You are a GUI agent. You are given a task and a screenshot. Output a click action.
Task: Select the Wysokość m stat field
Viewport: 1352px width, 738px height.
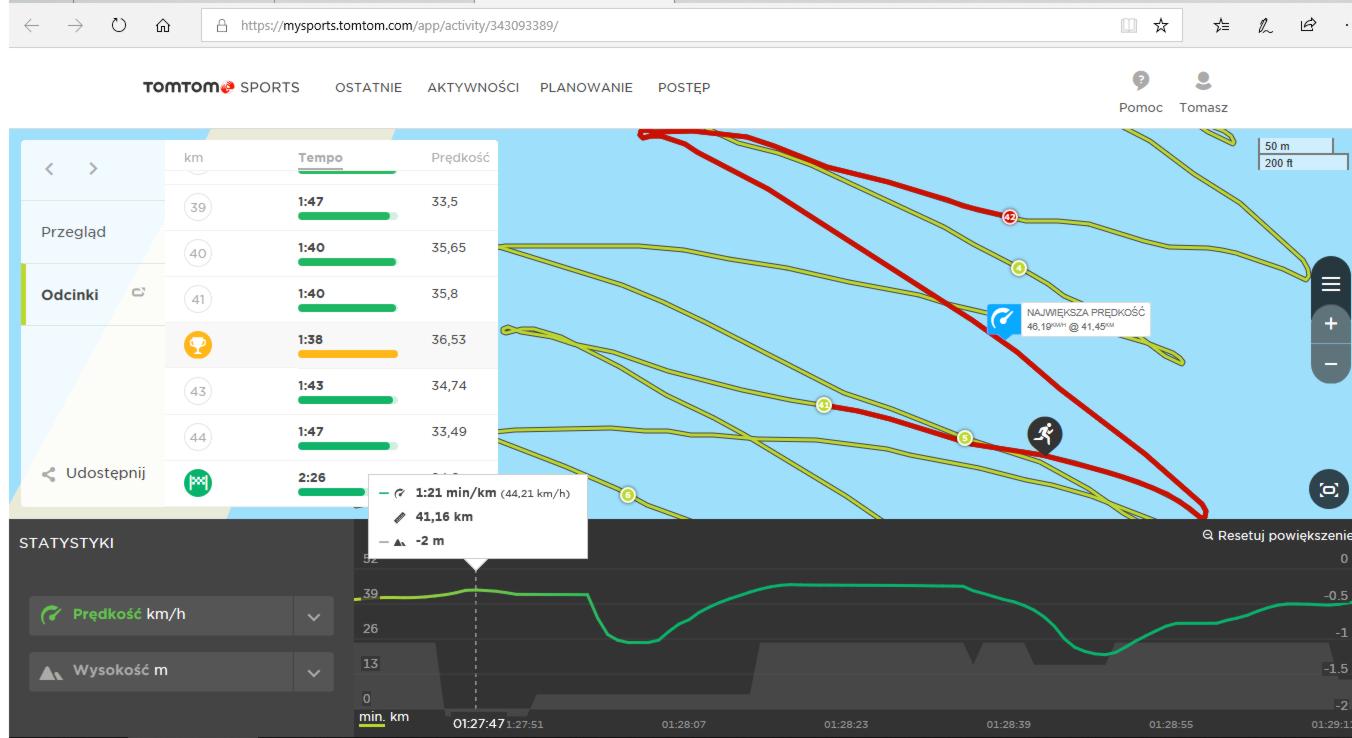pyautogui.click(x=162, y=673)
